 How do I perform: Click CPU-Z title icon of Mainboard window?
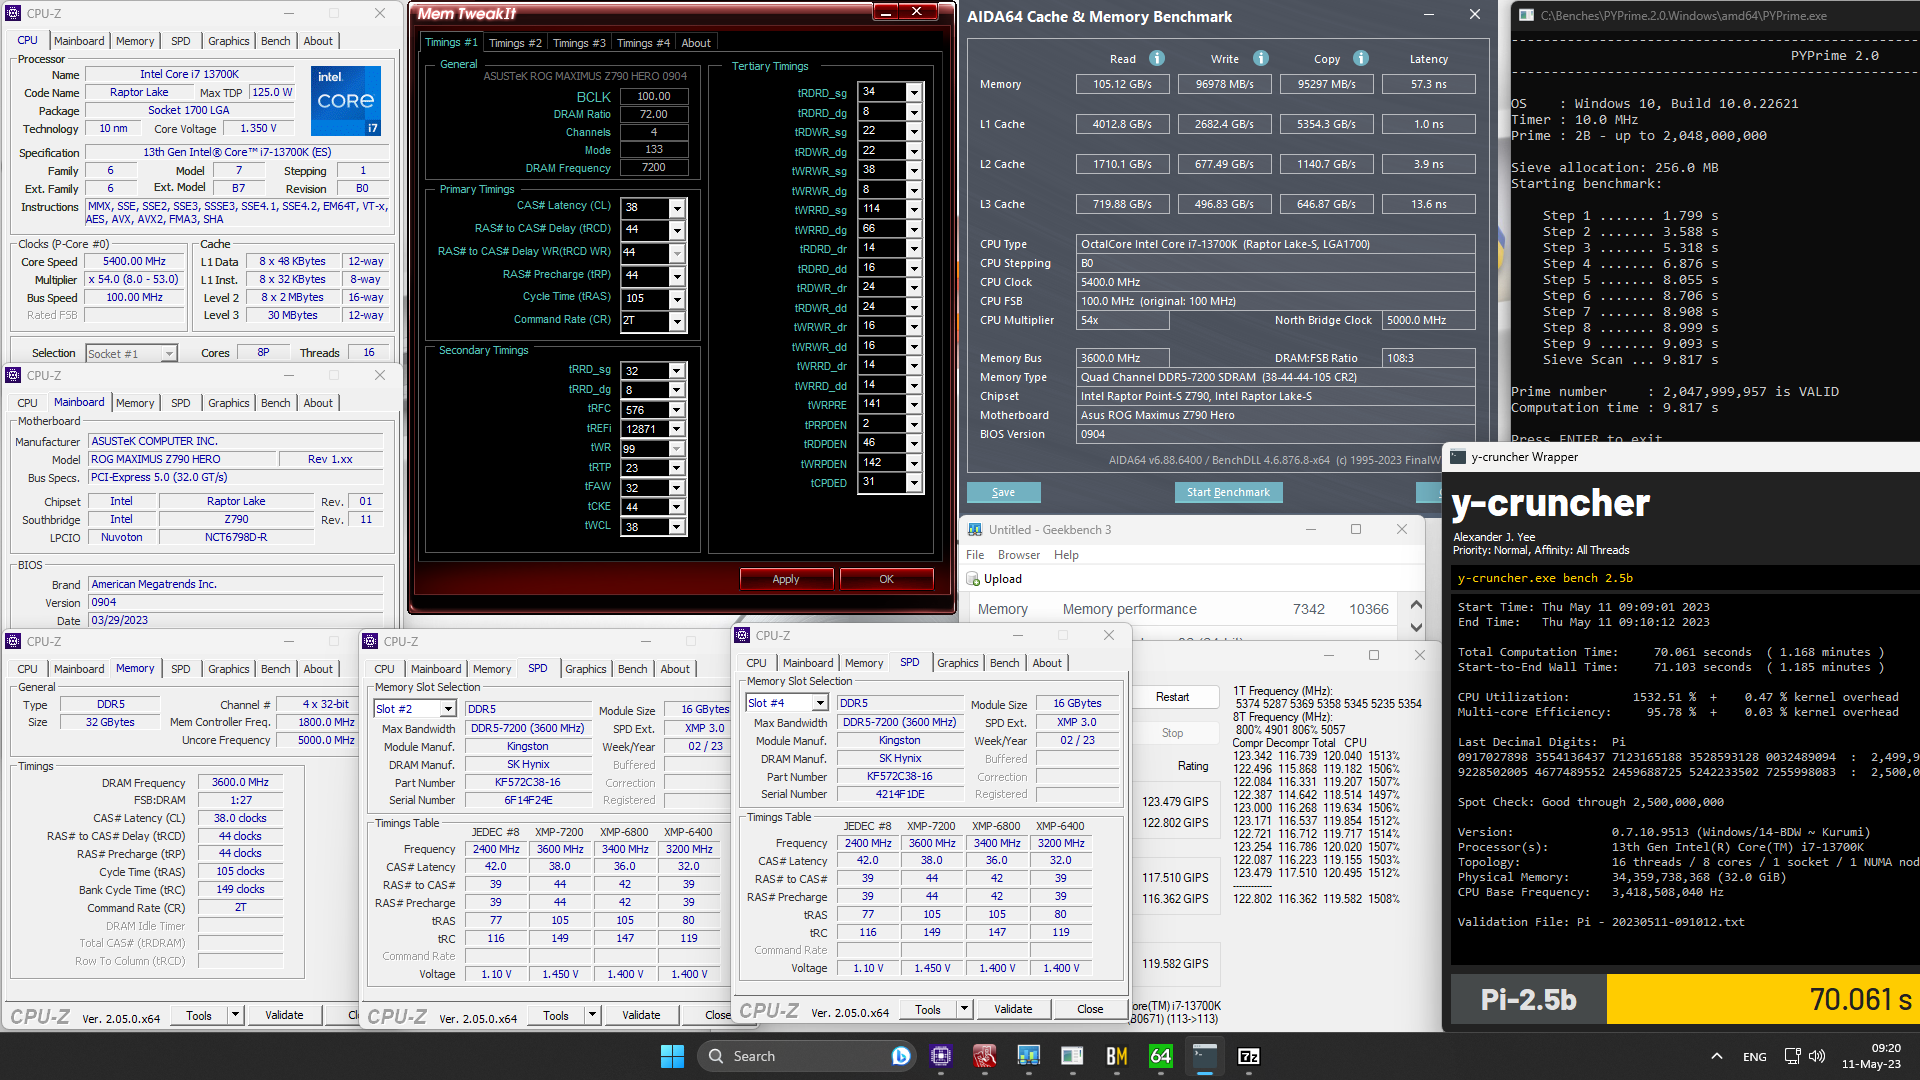coord(14,375)
